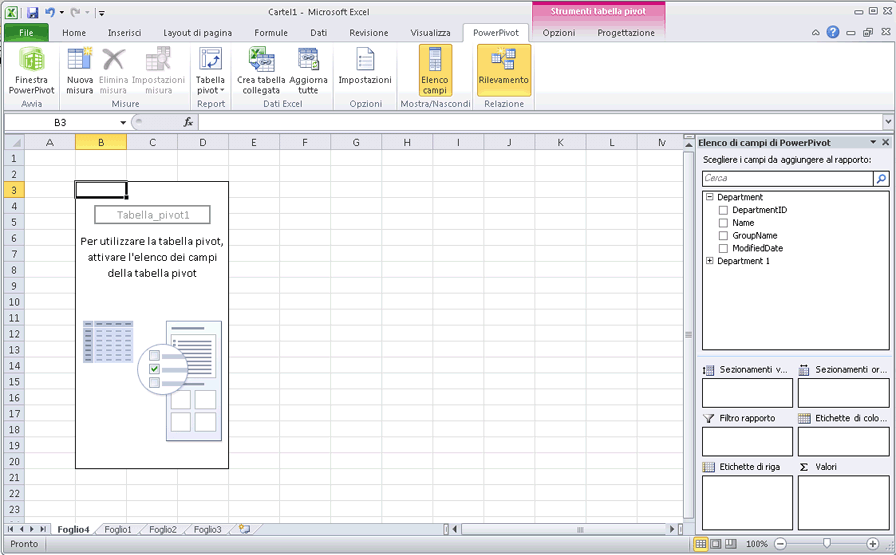Switch to sheet Foglio2

coord(163,530)
